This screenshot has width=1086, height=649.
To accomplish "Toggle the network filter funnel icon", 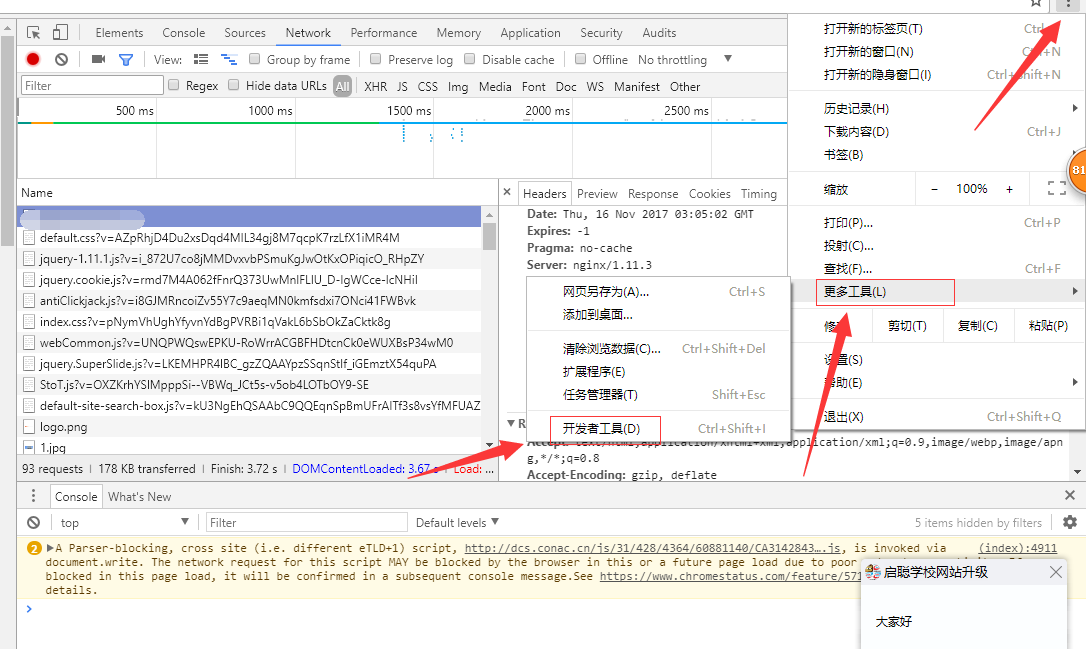I will click(x=126, y=60).
